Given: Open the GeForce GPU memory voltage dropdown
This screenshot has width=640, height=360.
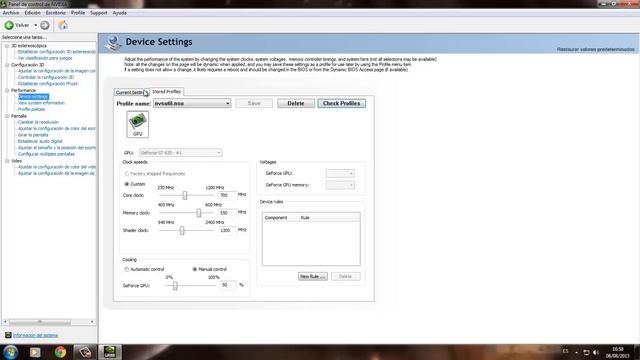Looking at the screenshot, I should [x=340, y=185].
